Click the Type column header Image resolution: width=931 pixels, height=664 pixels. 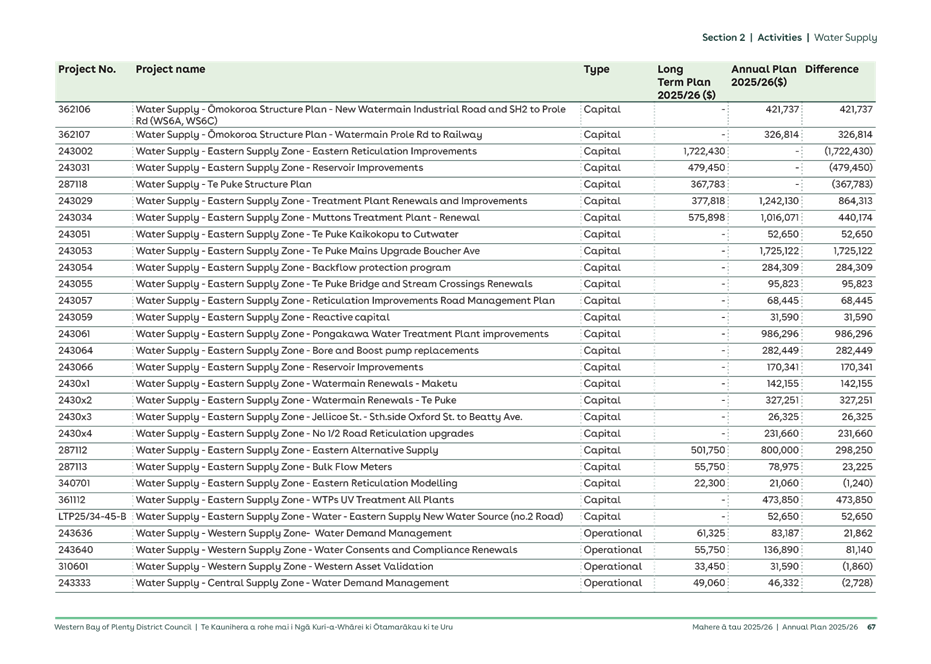(596, 70)
